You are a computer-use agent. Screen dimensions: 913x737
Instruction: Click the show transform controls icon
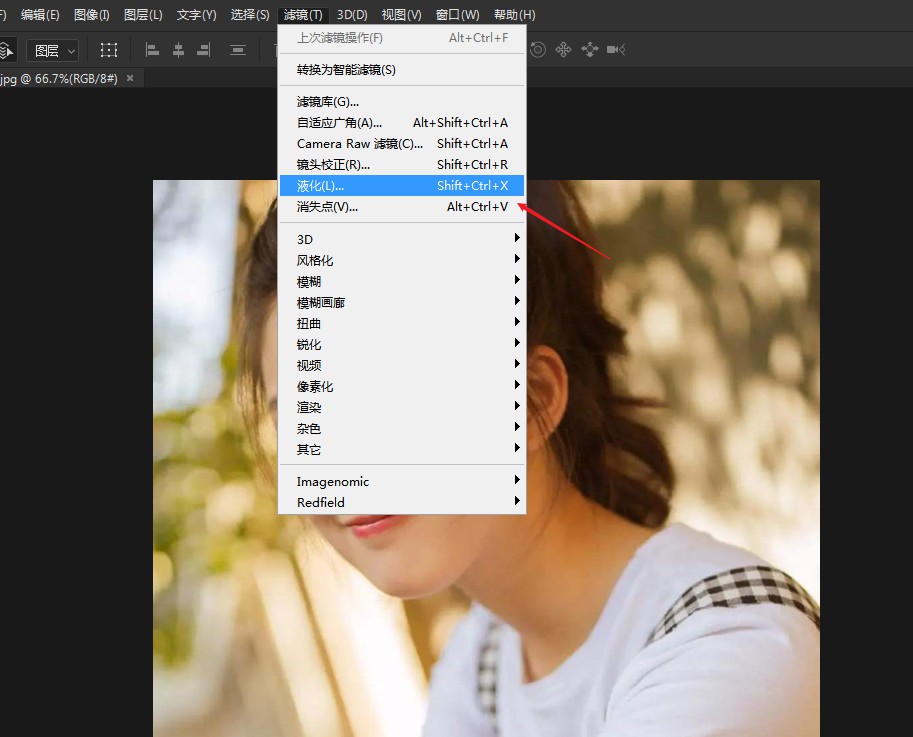109,50
